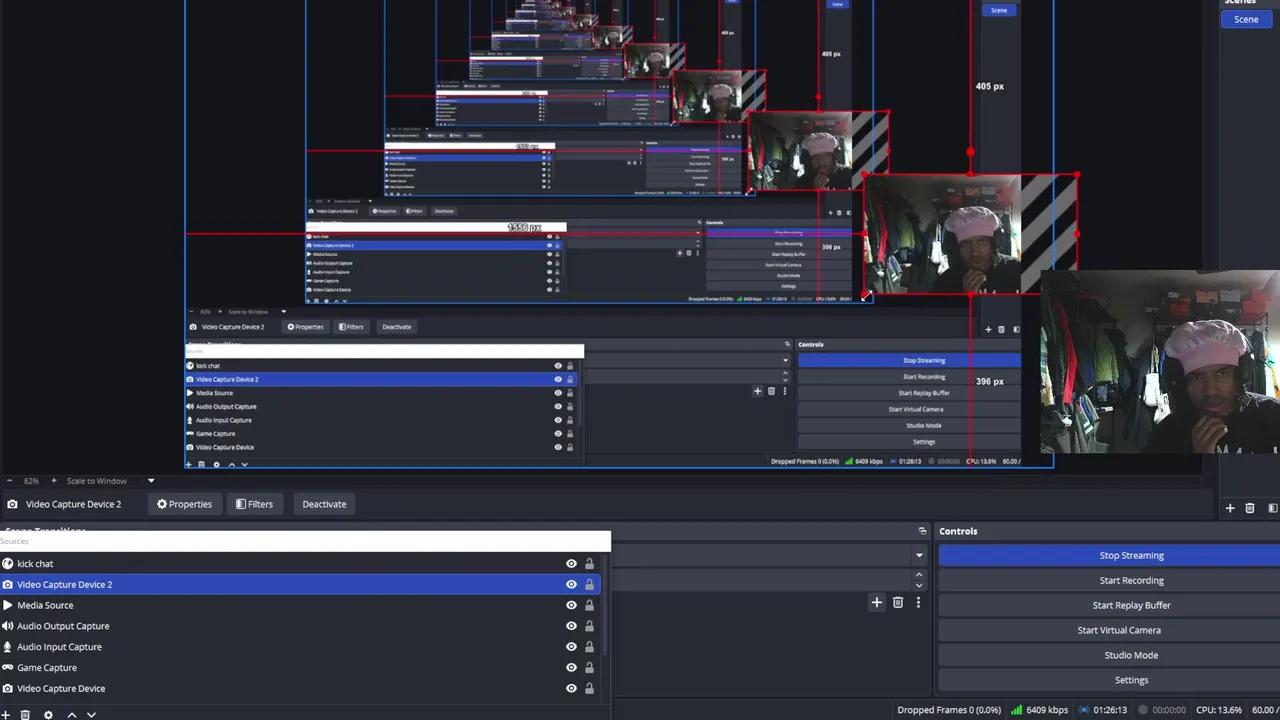Image resolution: width=1280 pixels, height=720 pixels.
Task: Click the recording status dot beside 00:00:00
Action: coord(1144,710)
